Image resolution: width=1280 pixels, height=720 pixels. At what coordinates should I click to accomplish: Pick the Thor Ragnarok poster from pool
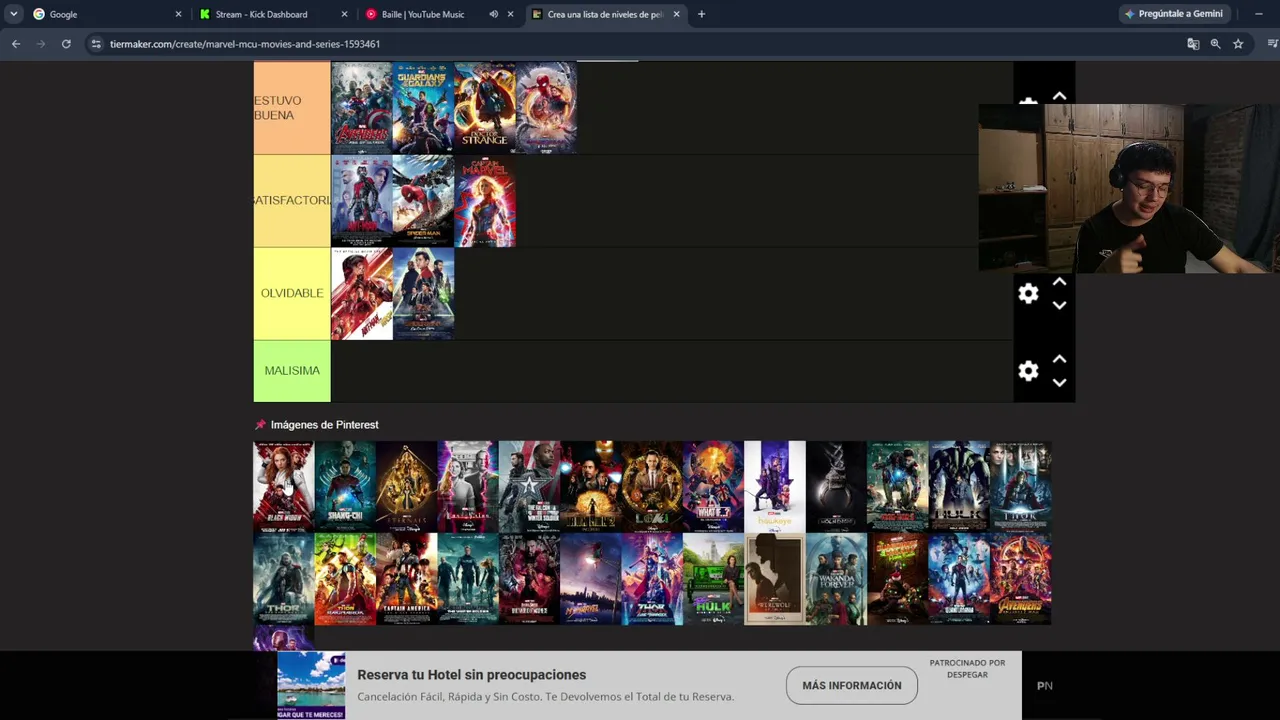[x=345, y=579]
